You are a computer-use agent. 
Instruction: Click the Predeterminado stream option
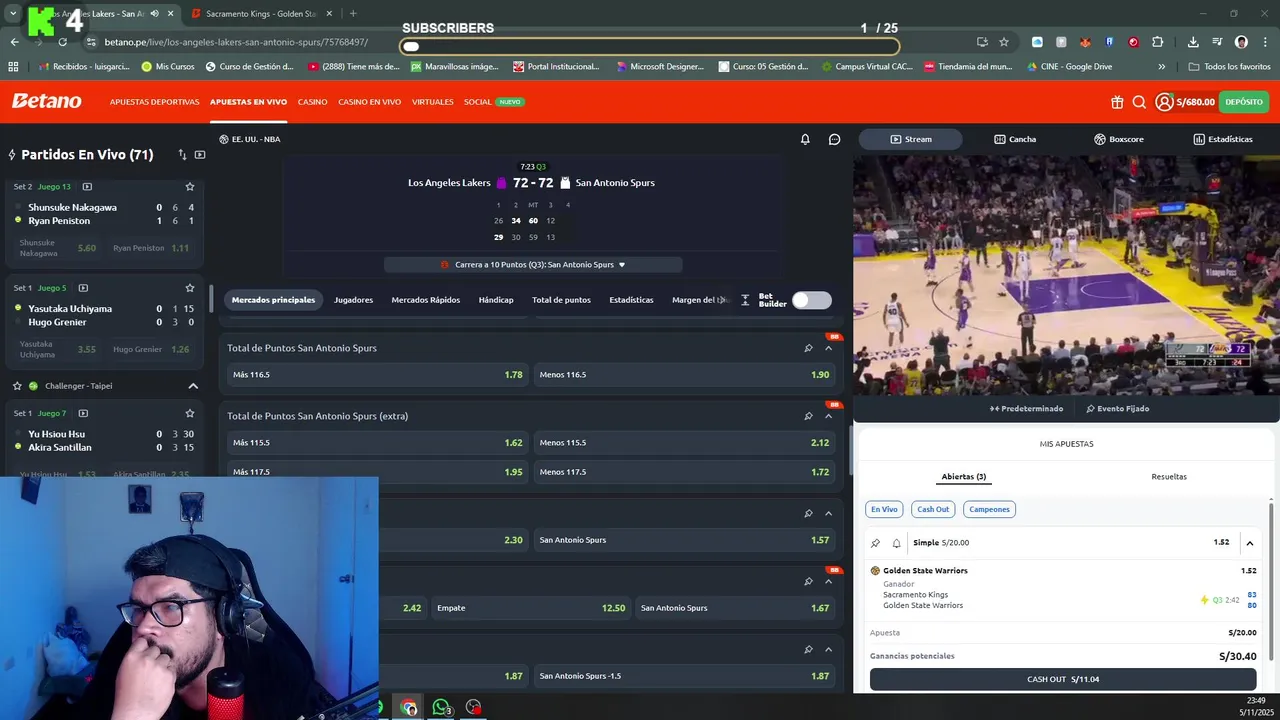click(x=1027, y=409)
